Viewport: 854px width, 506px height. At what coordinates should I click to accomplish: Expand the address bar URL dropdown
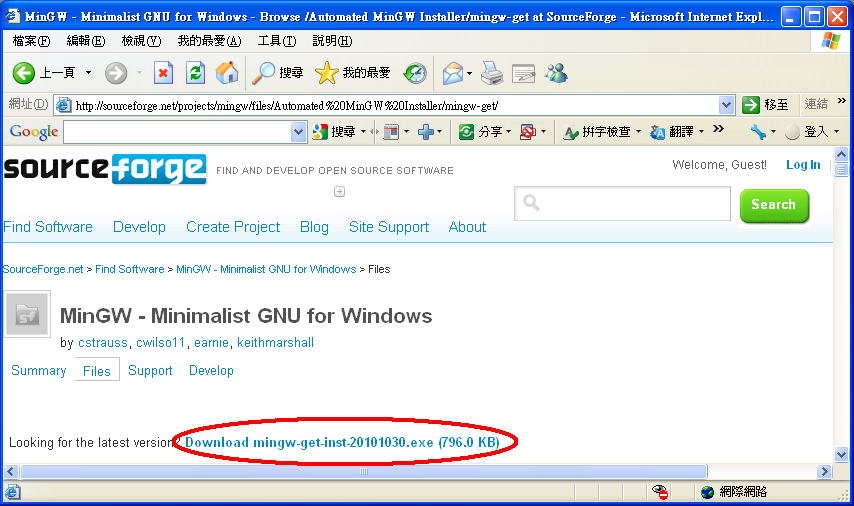pyautogui.click(x=726, y=105)
